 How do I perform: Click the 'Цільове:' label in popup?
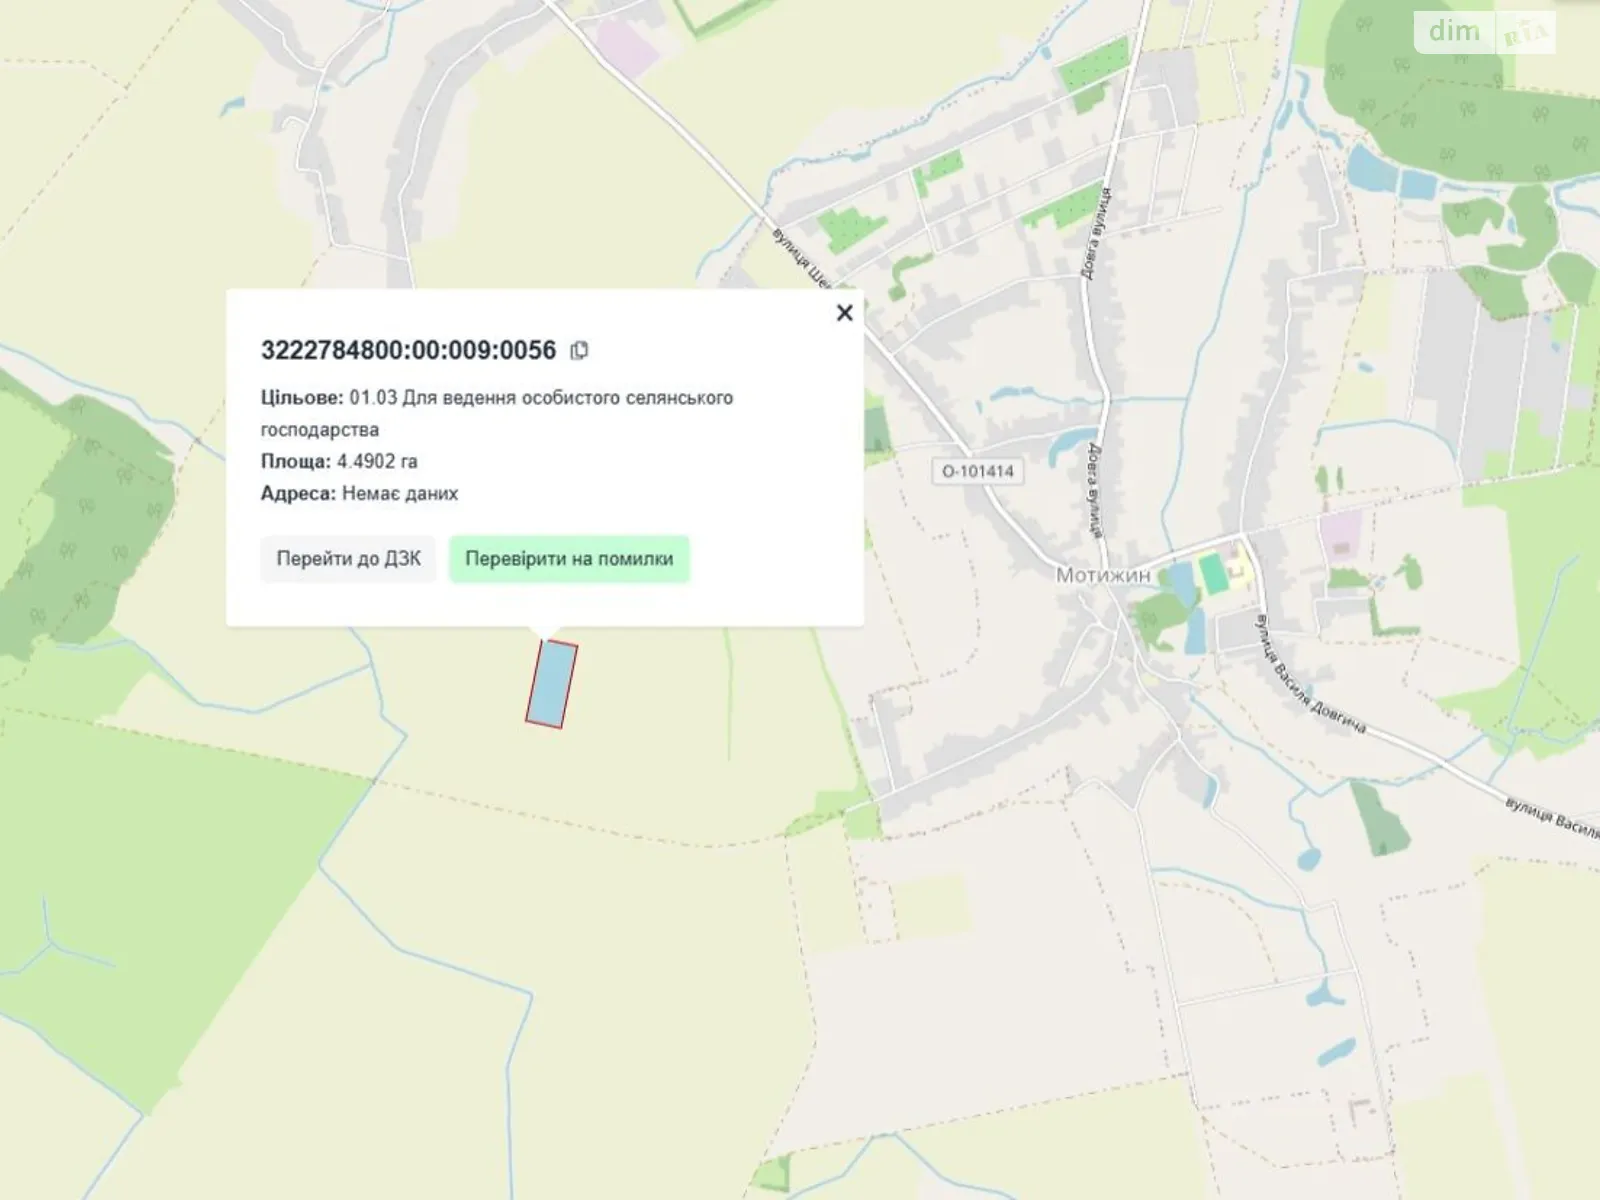[301, 398]
